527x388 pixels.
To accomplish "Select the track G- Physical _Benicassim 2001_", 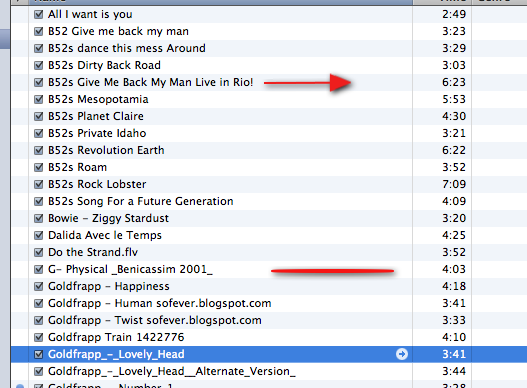I will coord(130,269).
